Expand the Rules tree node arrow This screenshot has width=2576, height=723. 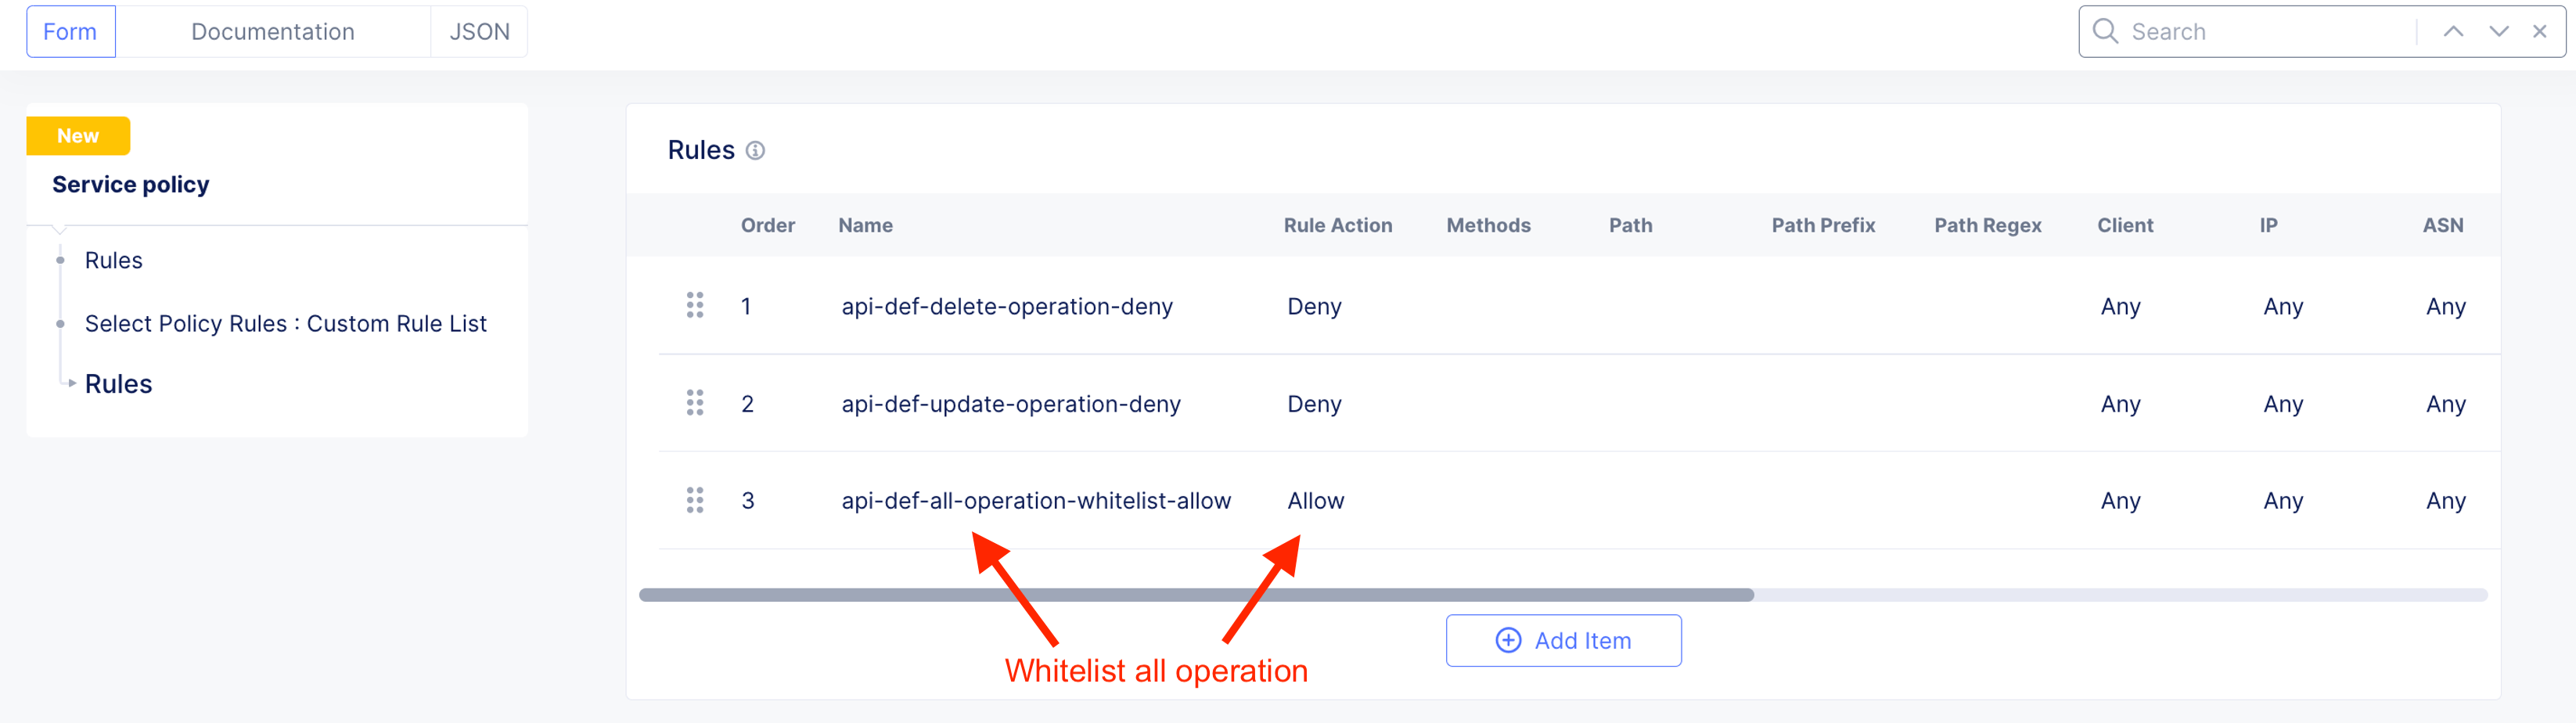coord(72,383)
